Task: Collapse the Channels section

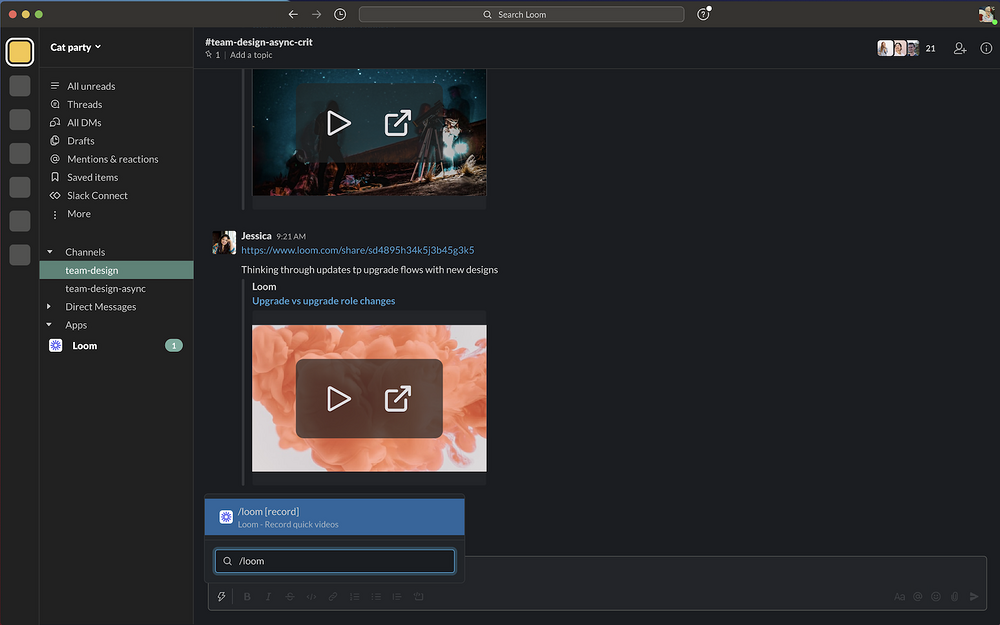Action: (x=50, y=252)
